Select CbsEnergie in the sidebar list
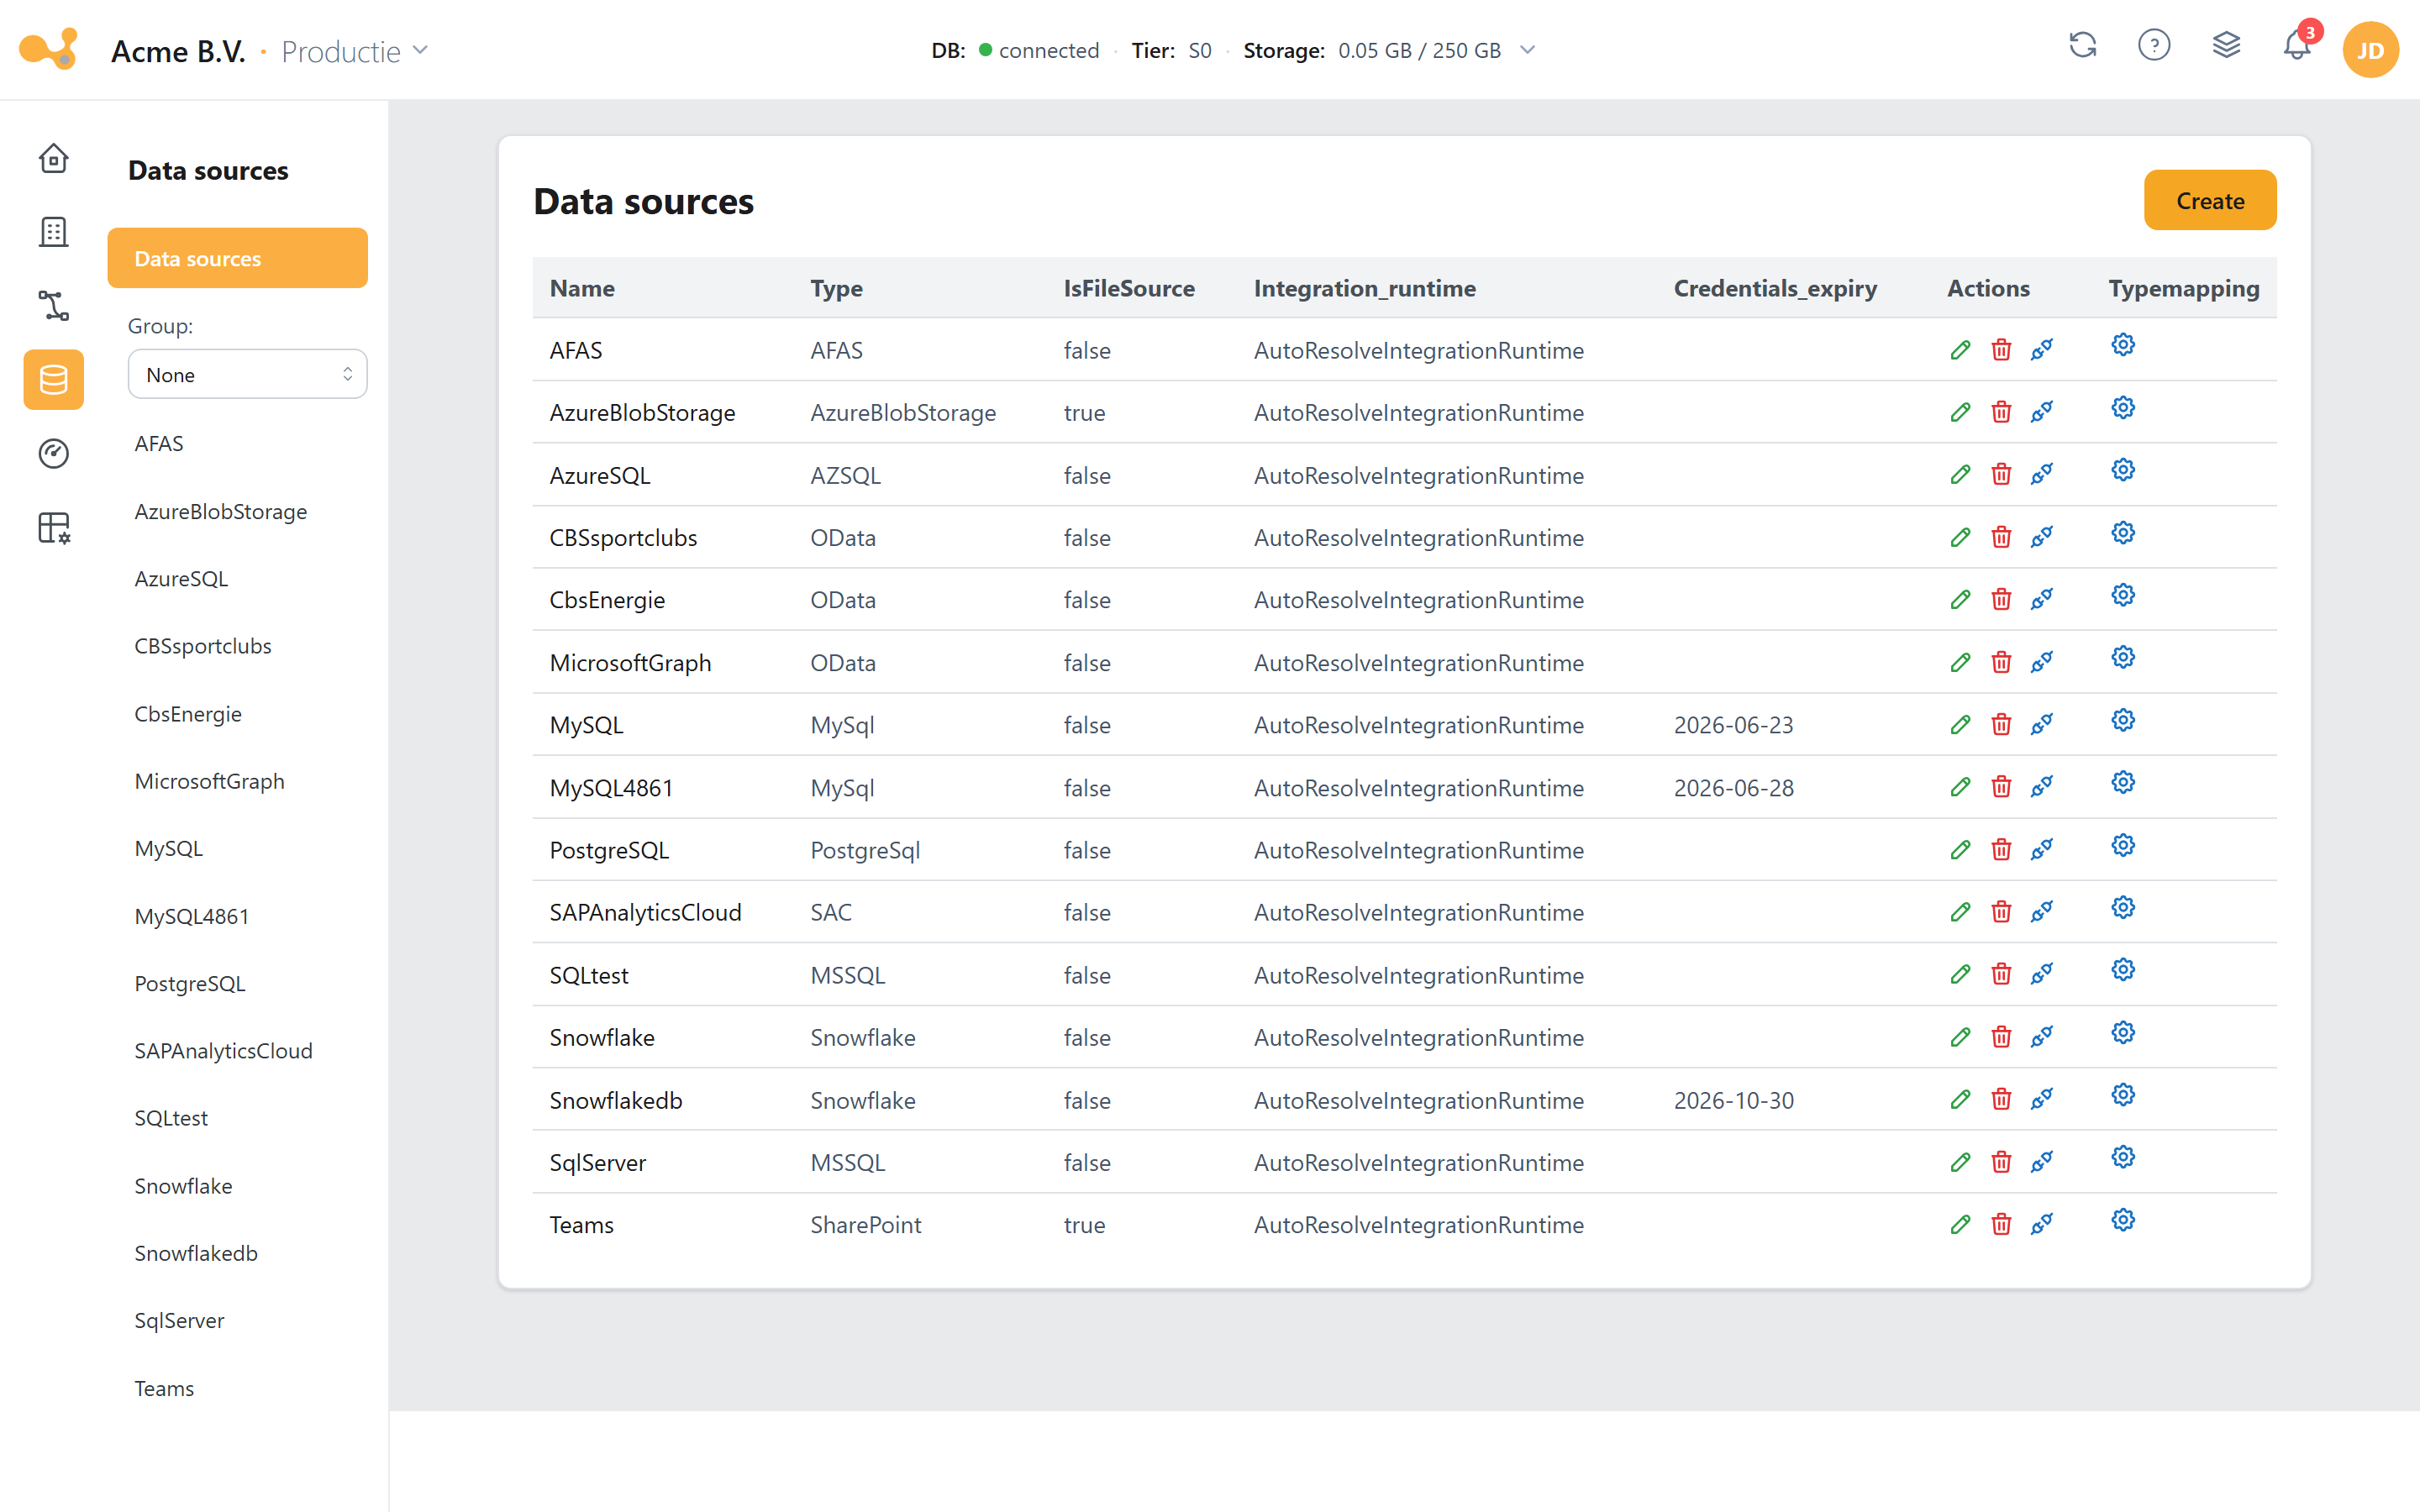 188,714
